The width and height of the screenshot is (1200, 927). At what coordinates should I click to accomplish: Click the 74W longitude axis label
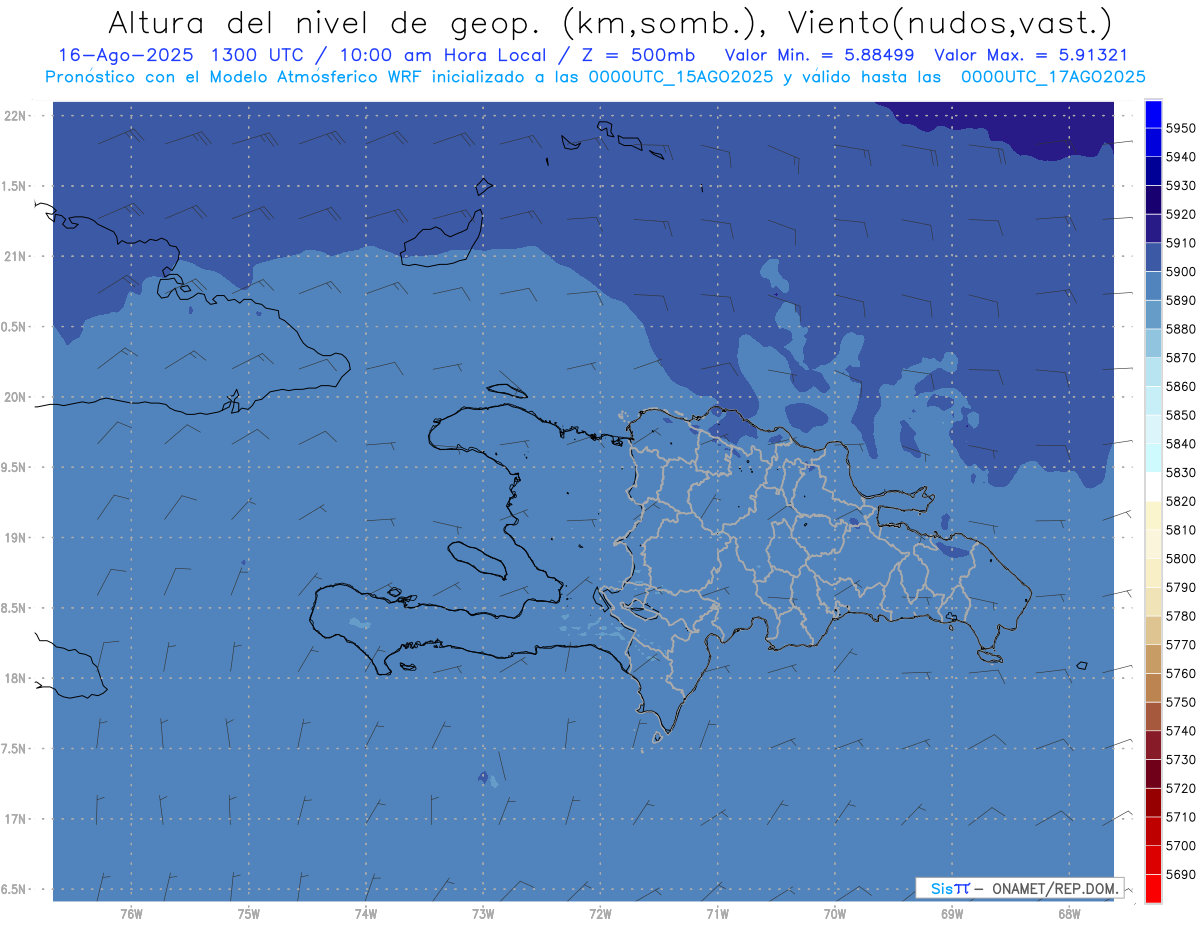(x=366, y=913)
